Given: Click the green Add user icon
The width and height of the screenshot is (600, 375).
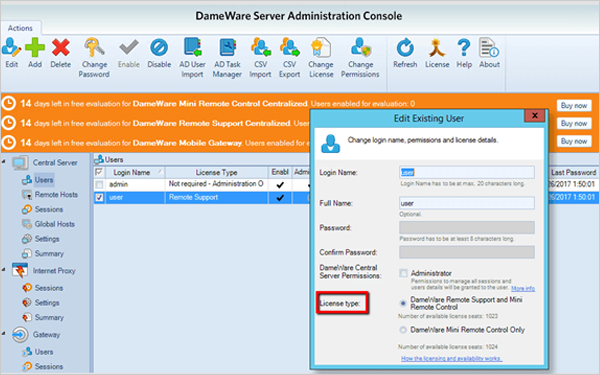Looking at the screenshot, I should pyautogui.click(x=35, y=53).
